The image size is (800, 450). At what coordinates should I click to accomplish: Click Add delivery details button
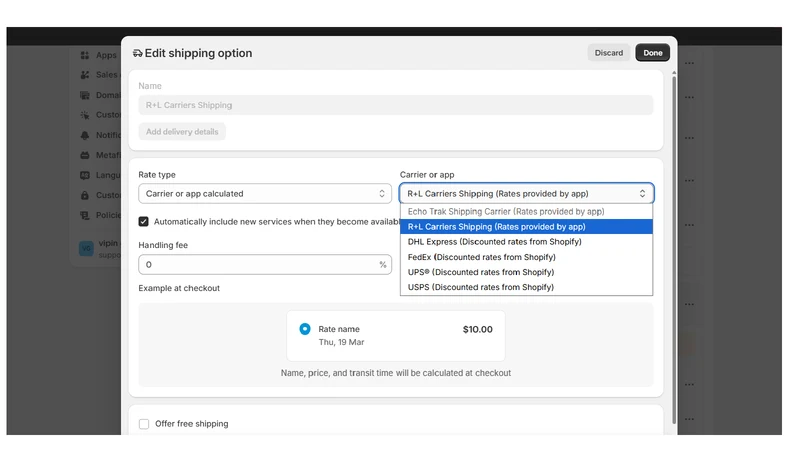(x=182, y=132)
